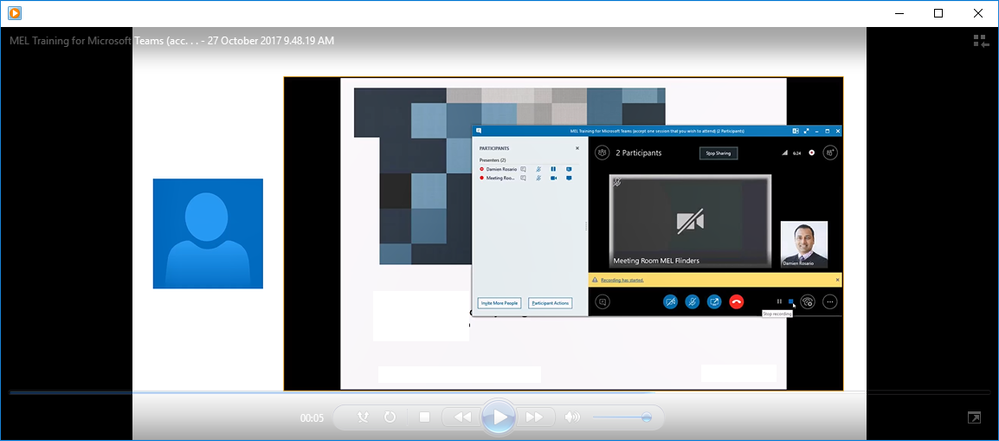Open the 'Recording has started' link
This screenshot has width=999, height=441.
point(622,280)
